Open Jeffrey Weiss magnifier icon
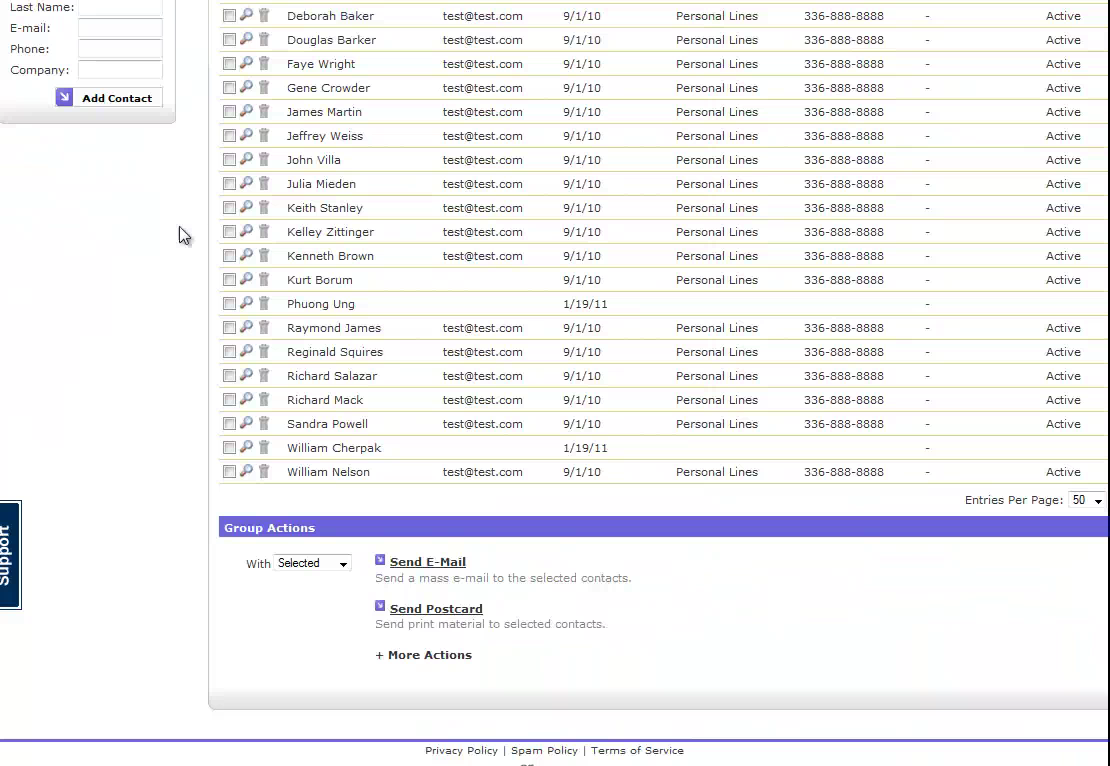Viewport: 1110px width, 766px height. pos(246,135)
